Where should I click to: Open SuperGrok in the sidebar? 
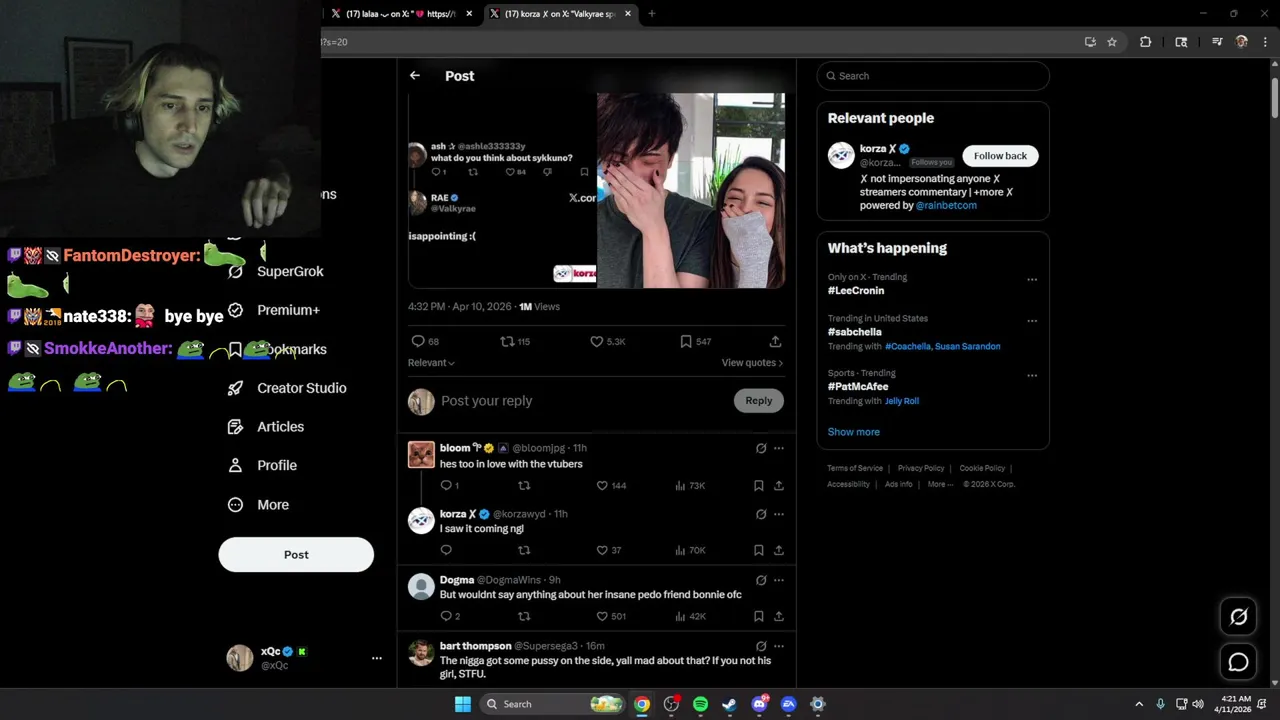click(x=276, y=271)
